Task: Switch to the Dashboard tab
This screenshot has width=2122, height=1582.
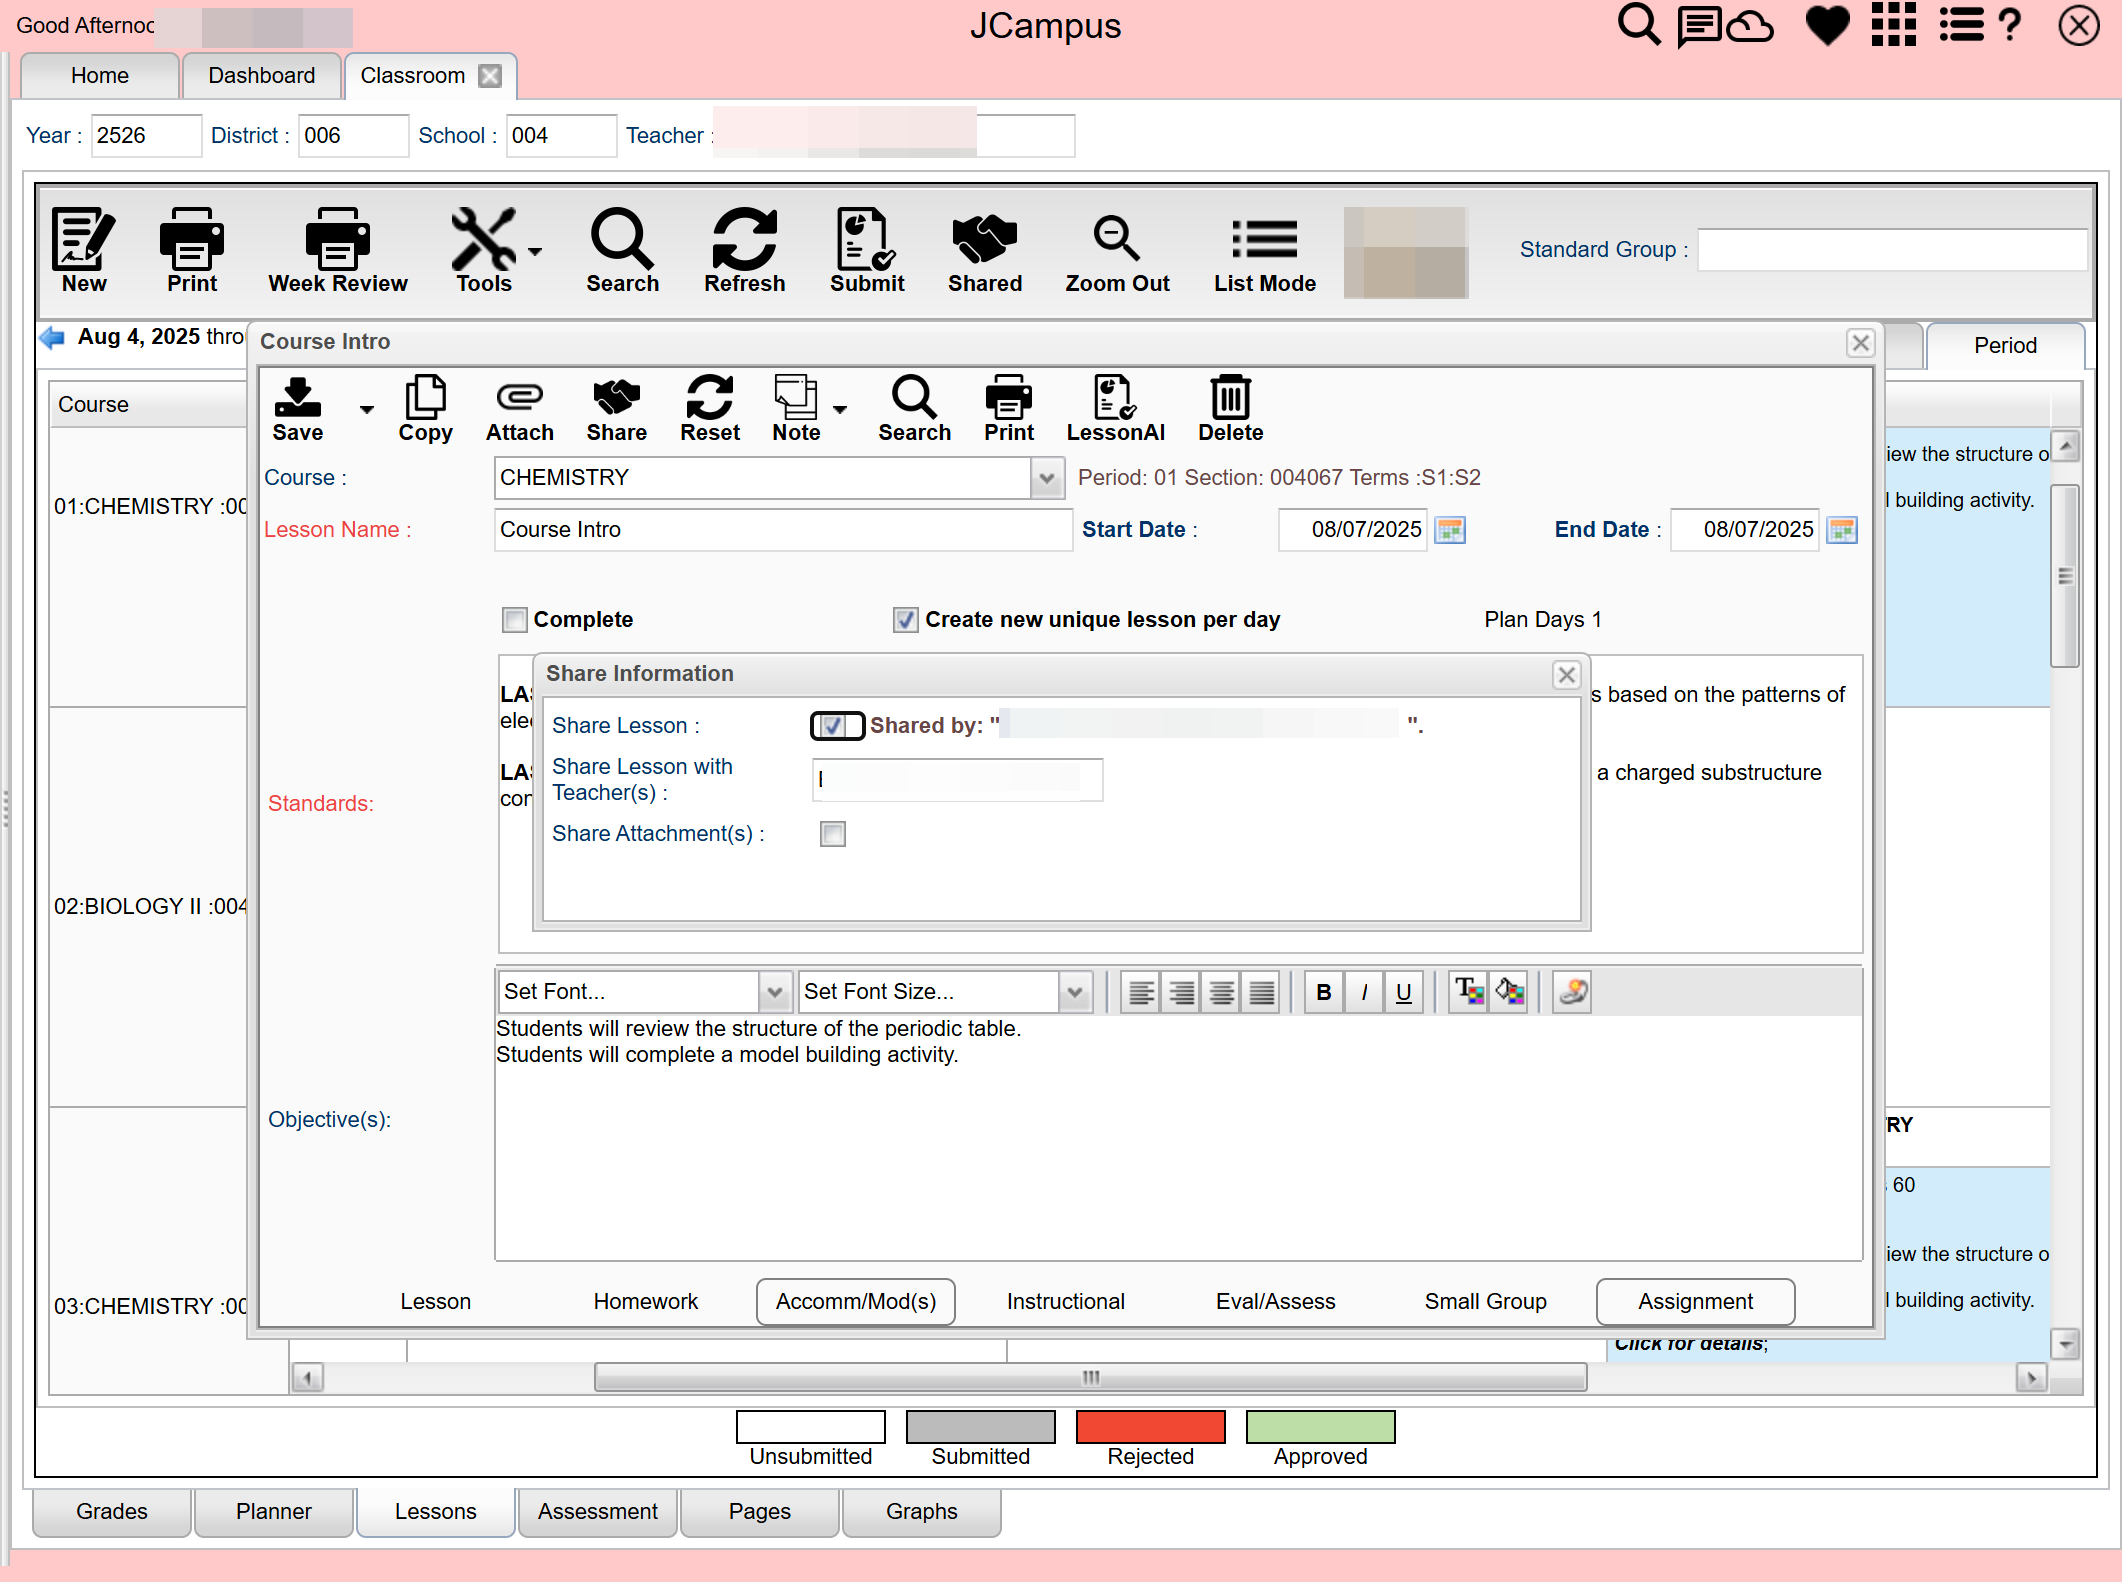Action: [x=261, y=76]
